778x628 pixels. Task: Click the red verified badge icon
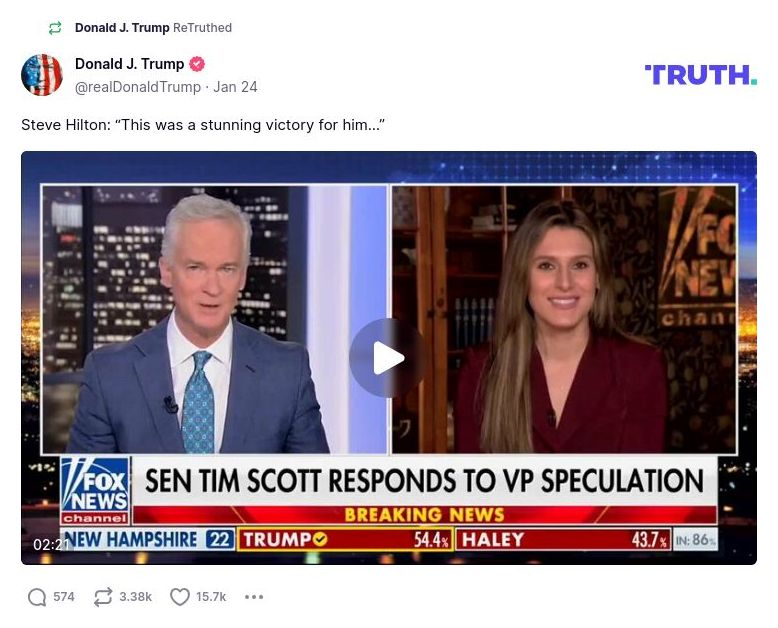coord(197,64)
